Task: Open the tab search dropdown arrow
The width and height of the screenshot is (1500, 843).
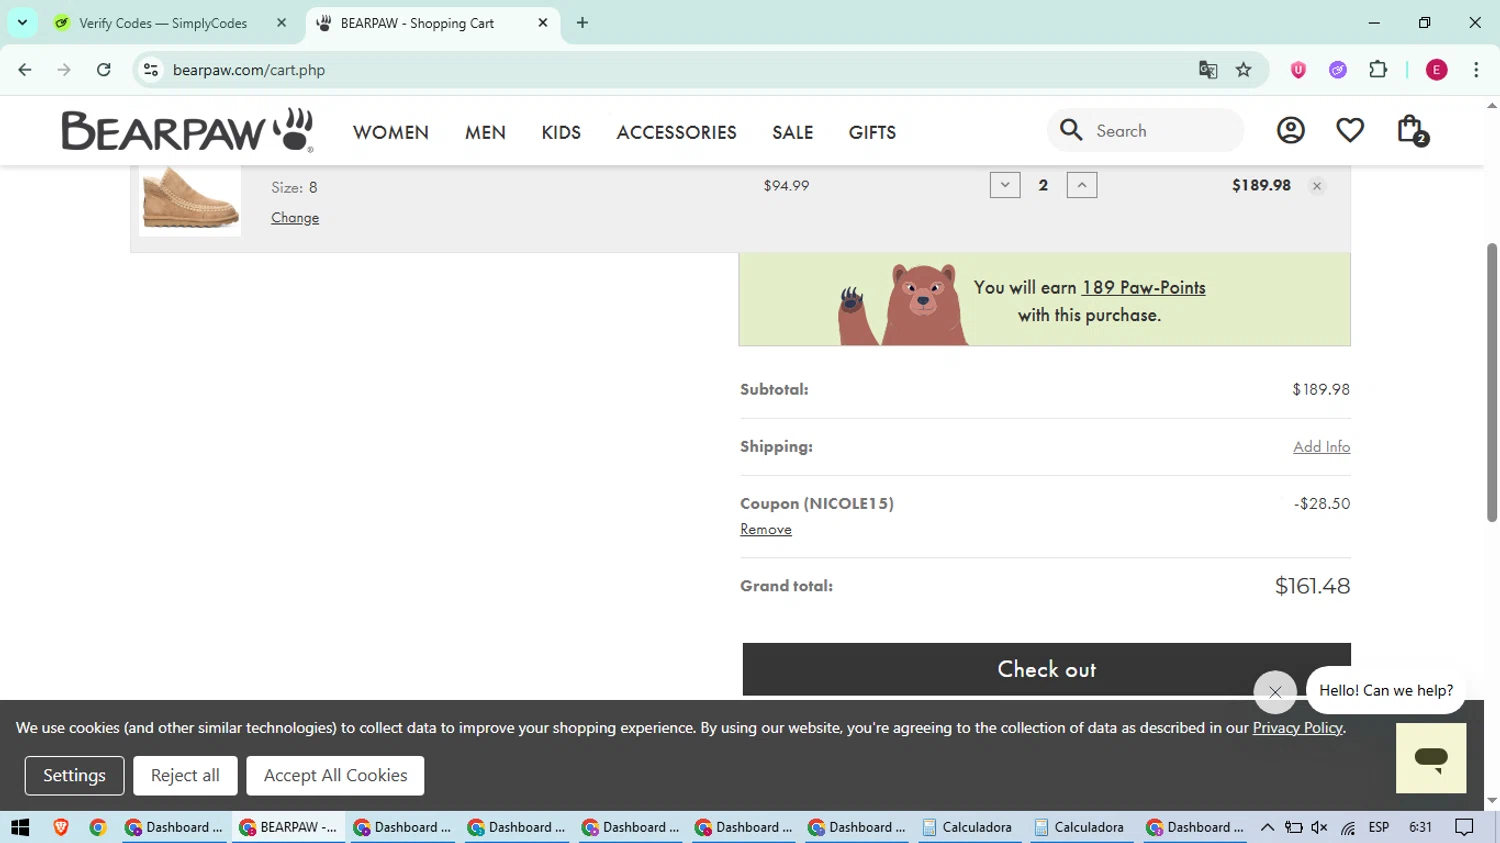Action: [x=22, y=23]
